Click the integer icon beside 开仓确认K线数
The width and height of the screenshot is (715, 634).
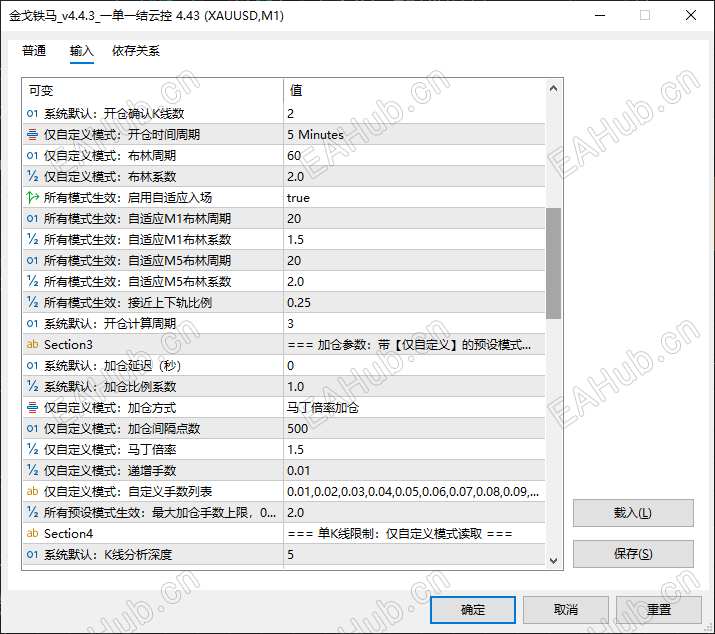(x=32, y=114)
